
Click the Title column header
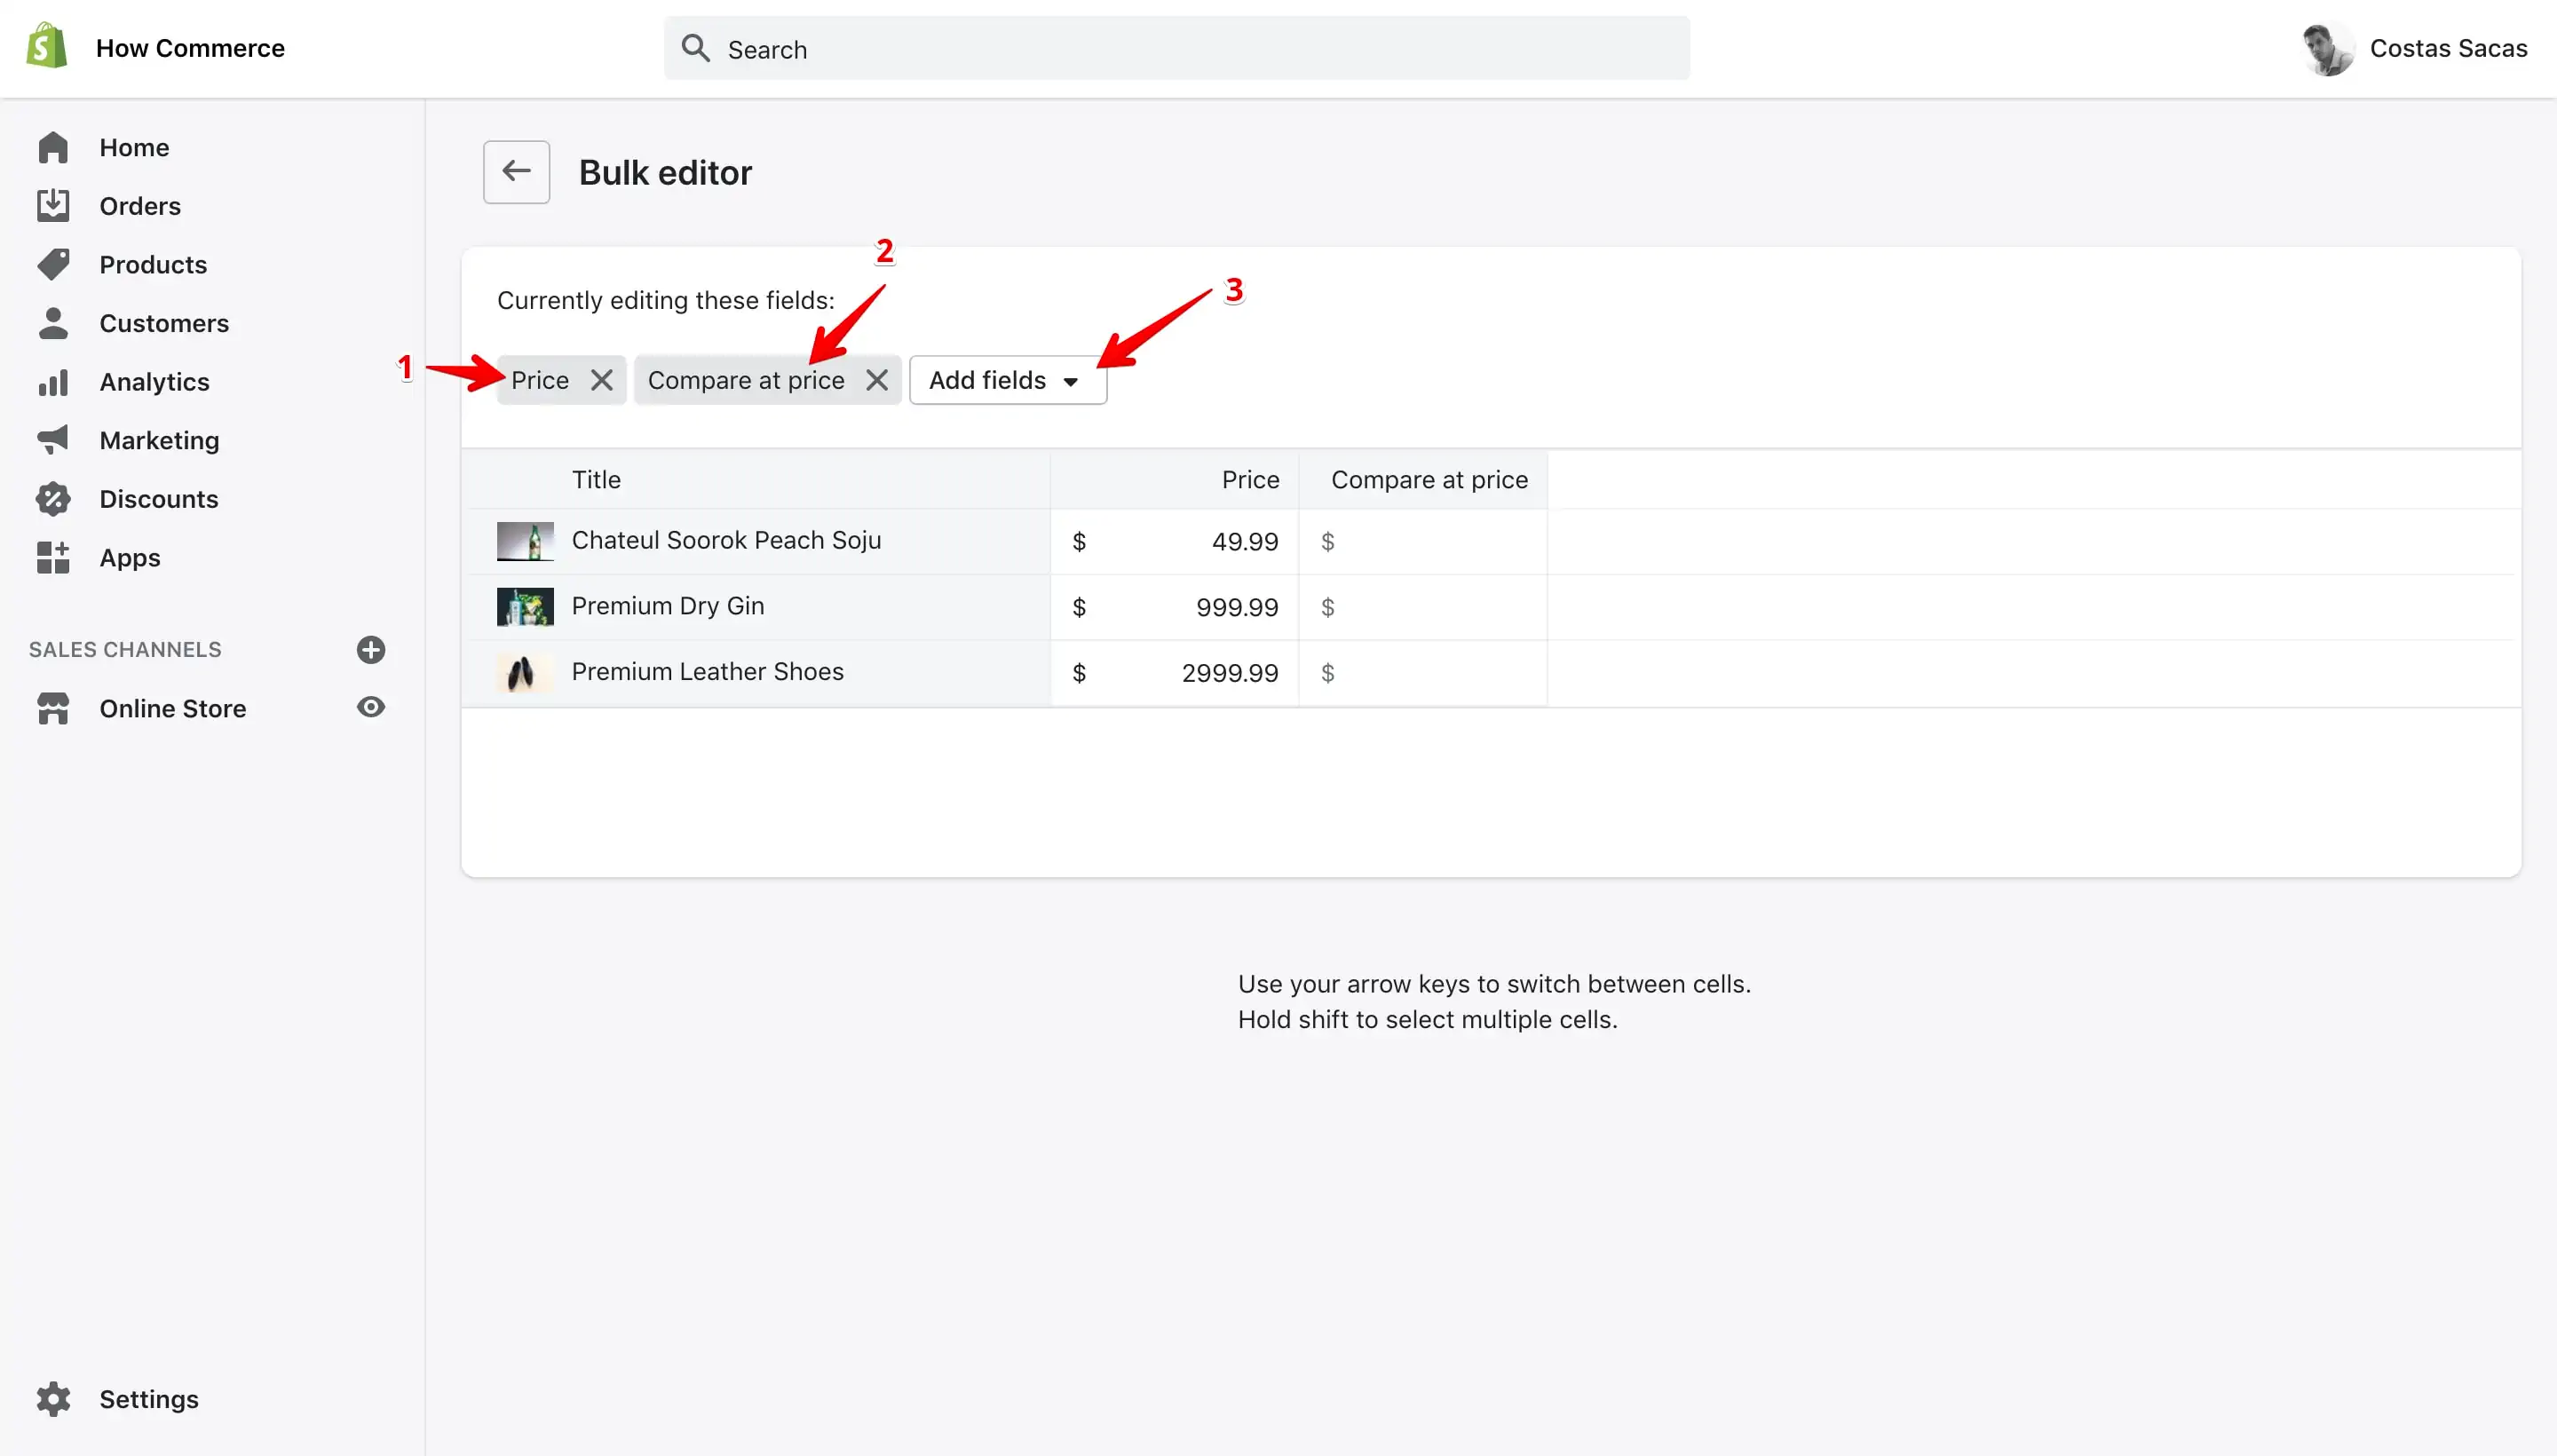click(596, 480)
